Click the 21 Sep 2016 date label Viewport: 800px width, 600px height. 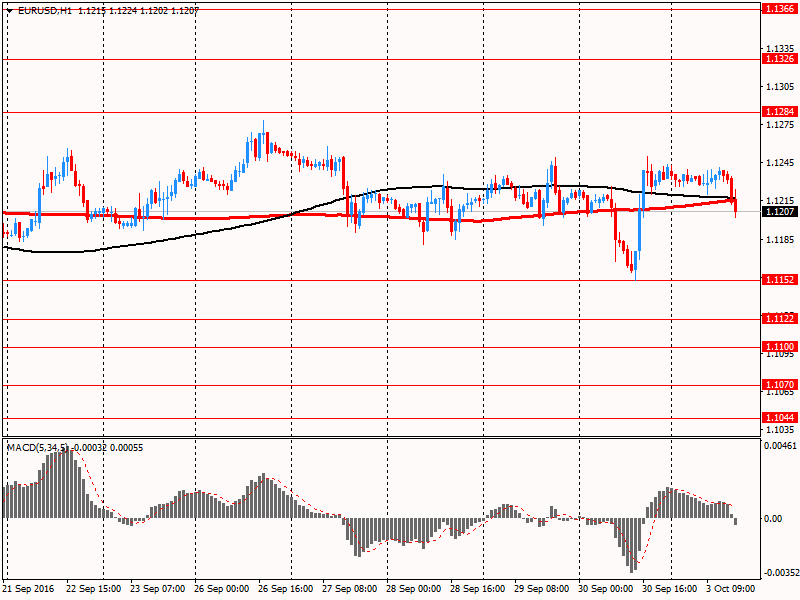pos(28,589)
